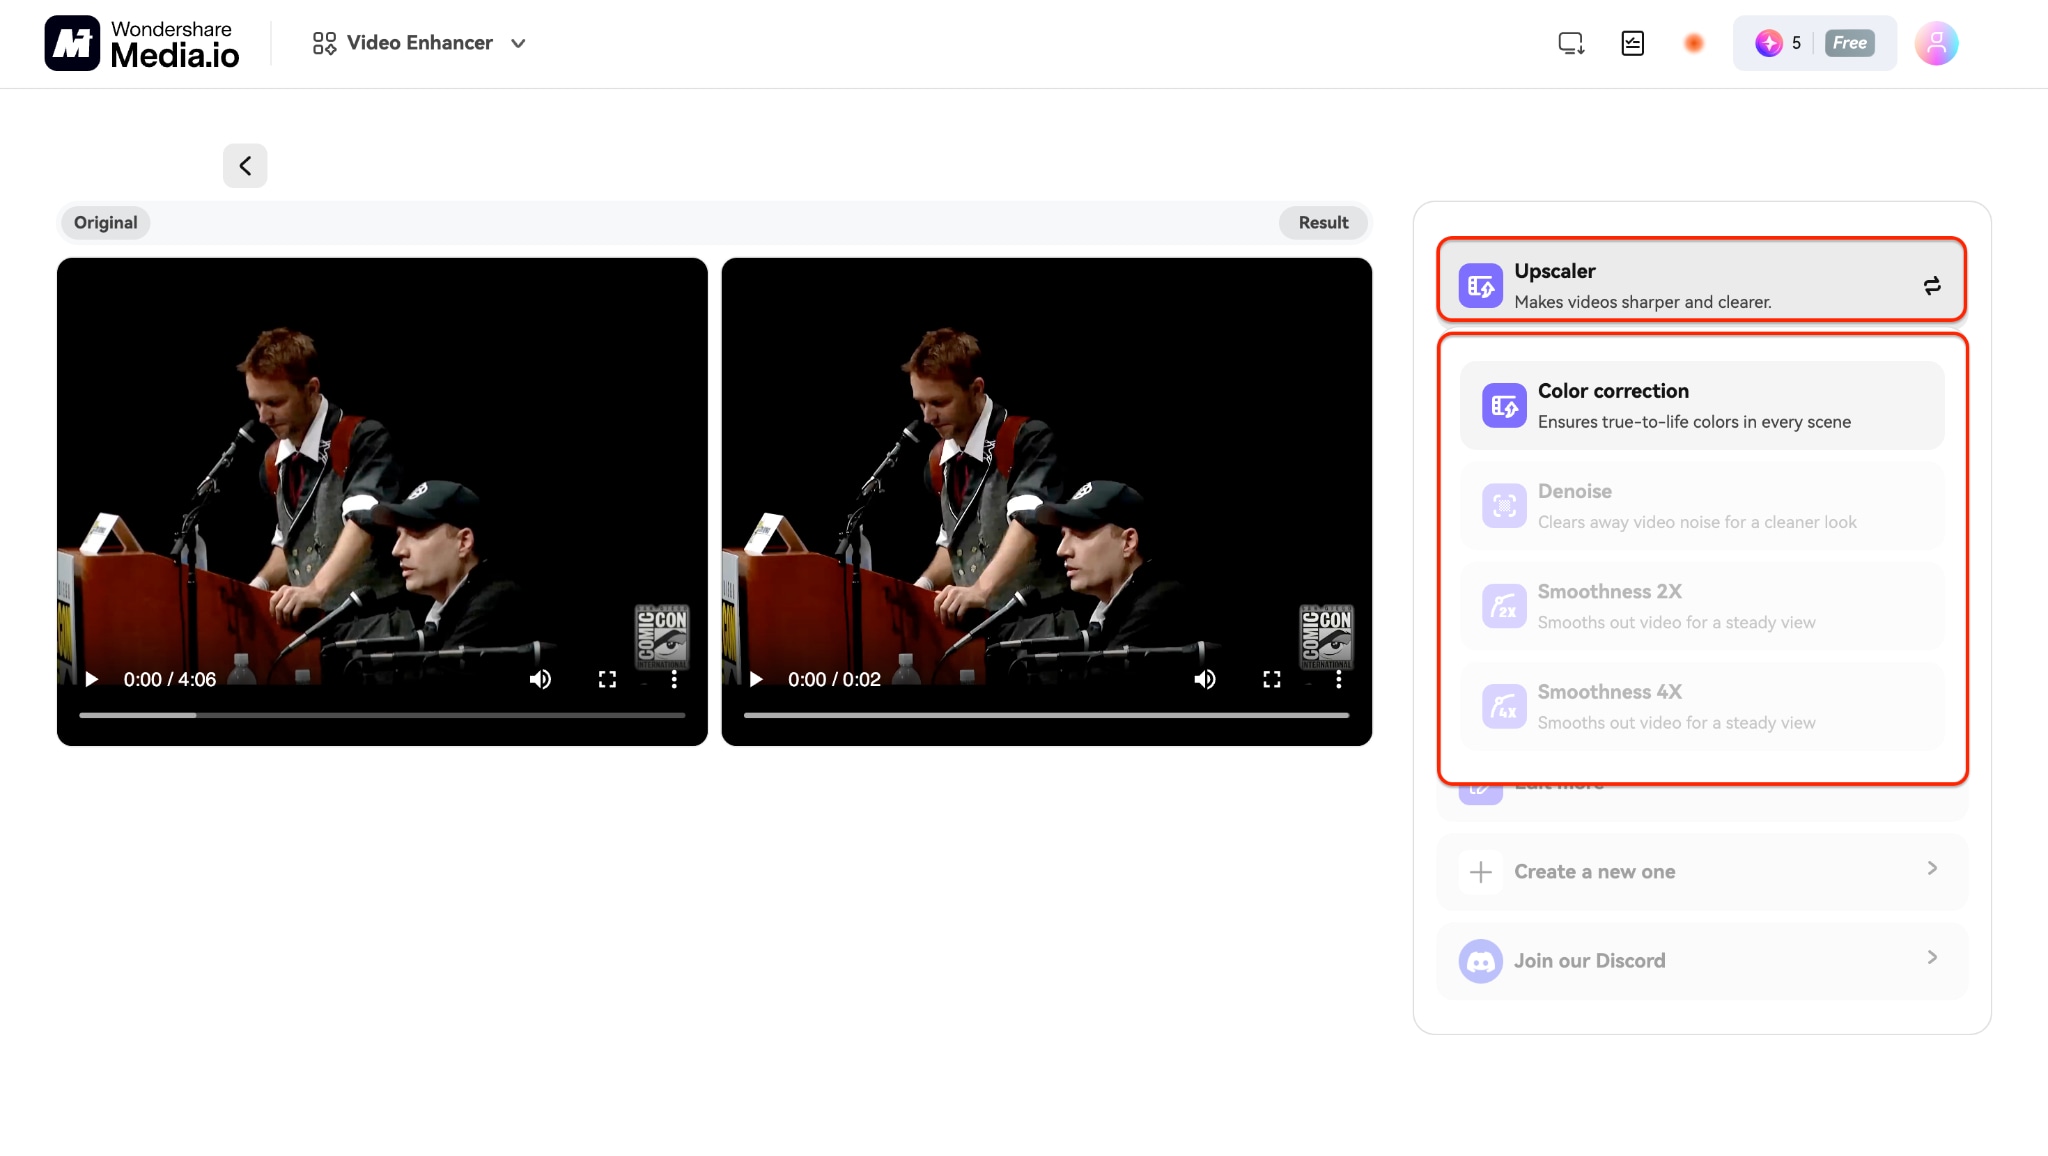Mute the result video volume

[1205, 680]
